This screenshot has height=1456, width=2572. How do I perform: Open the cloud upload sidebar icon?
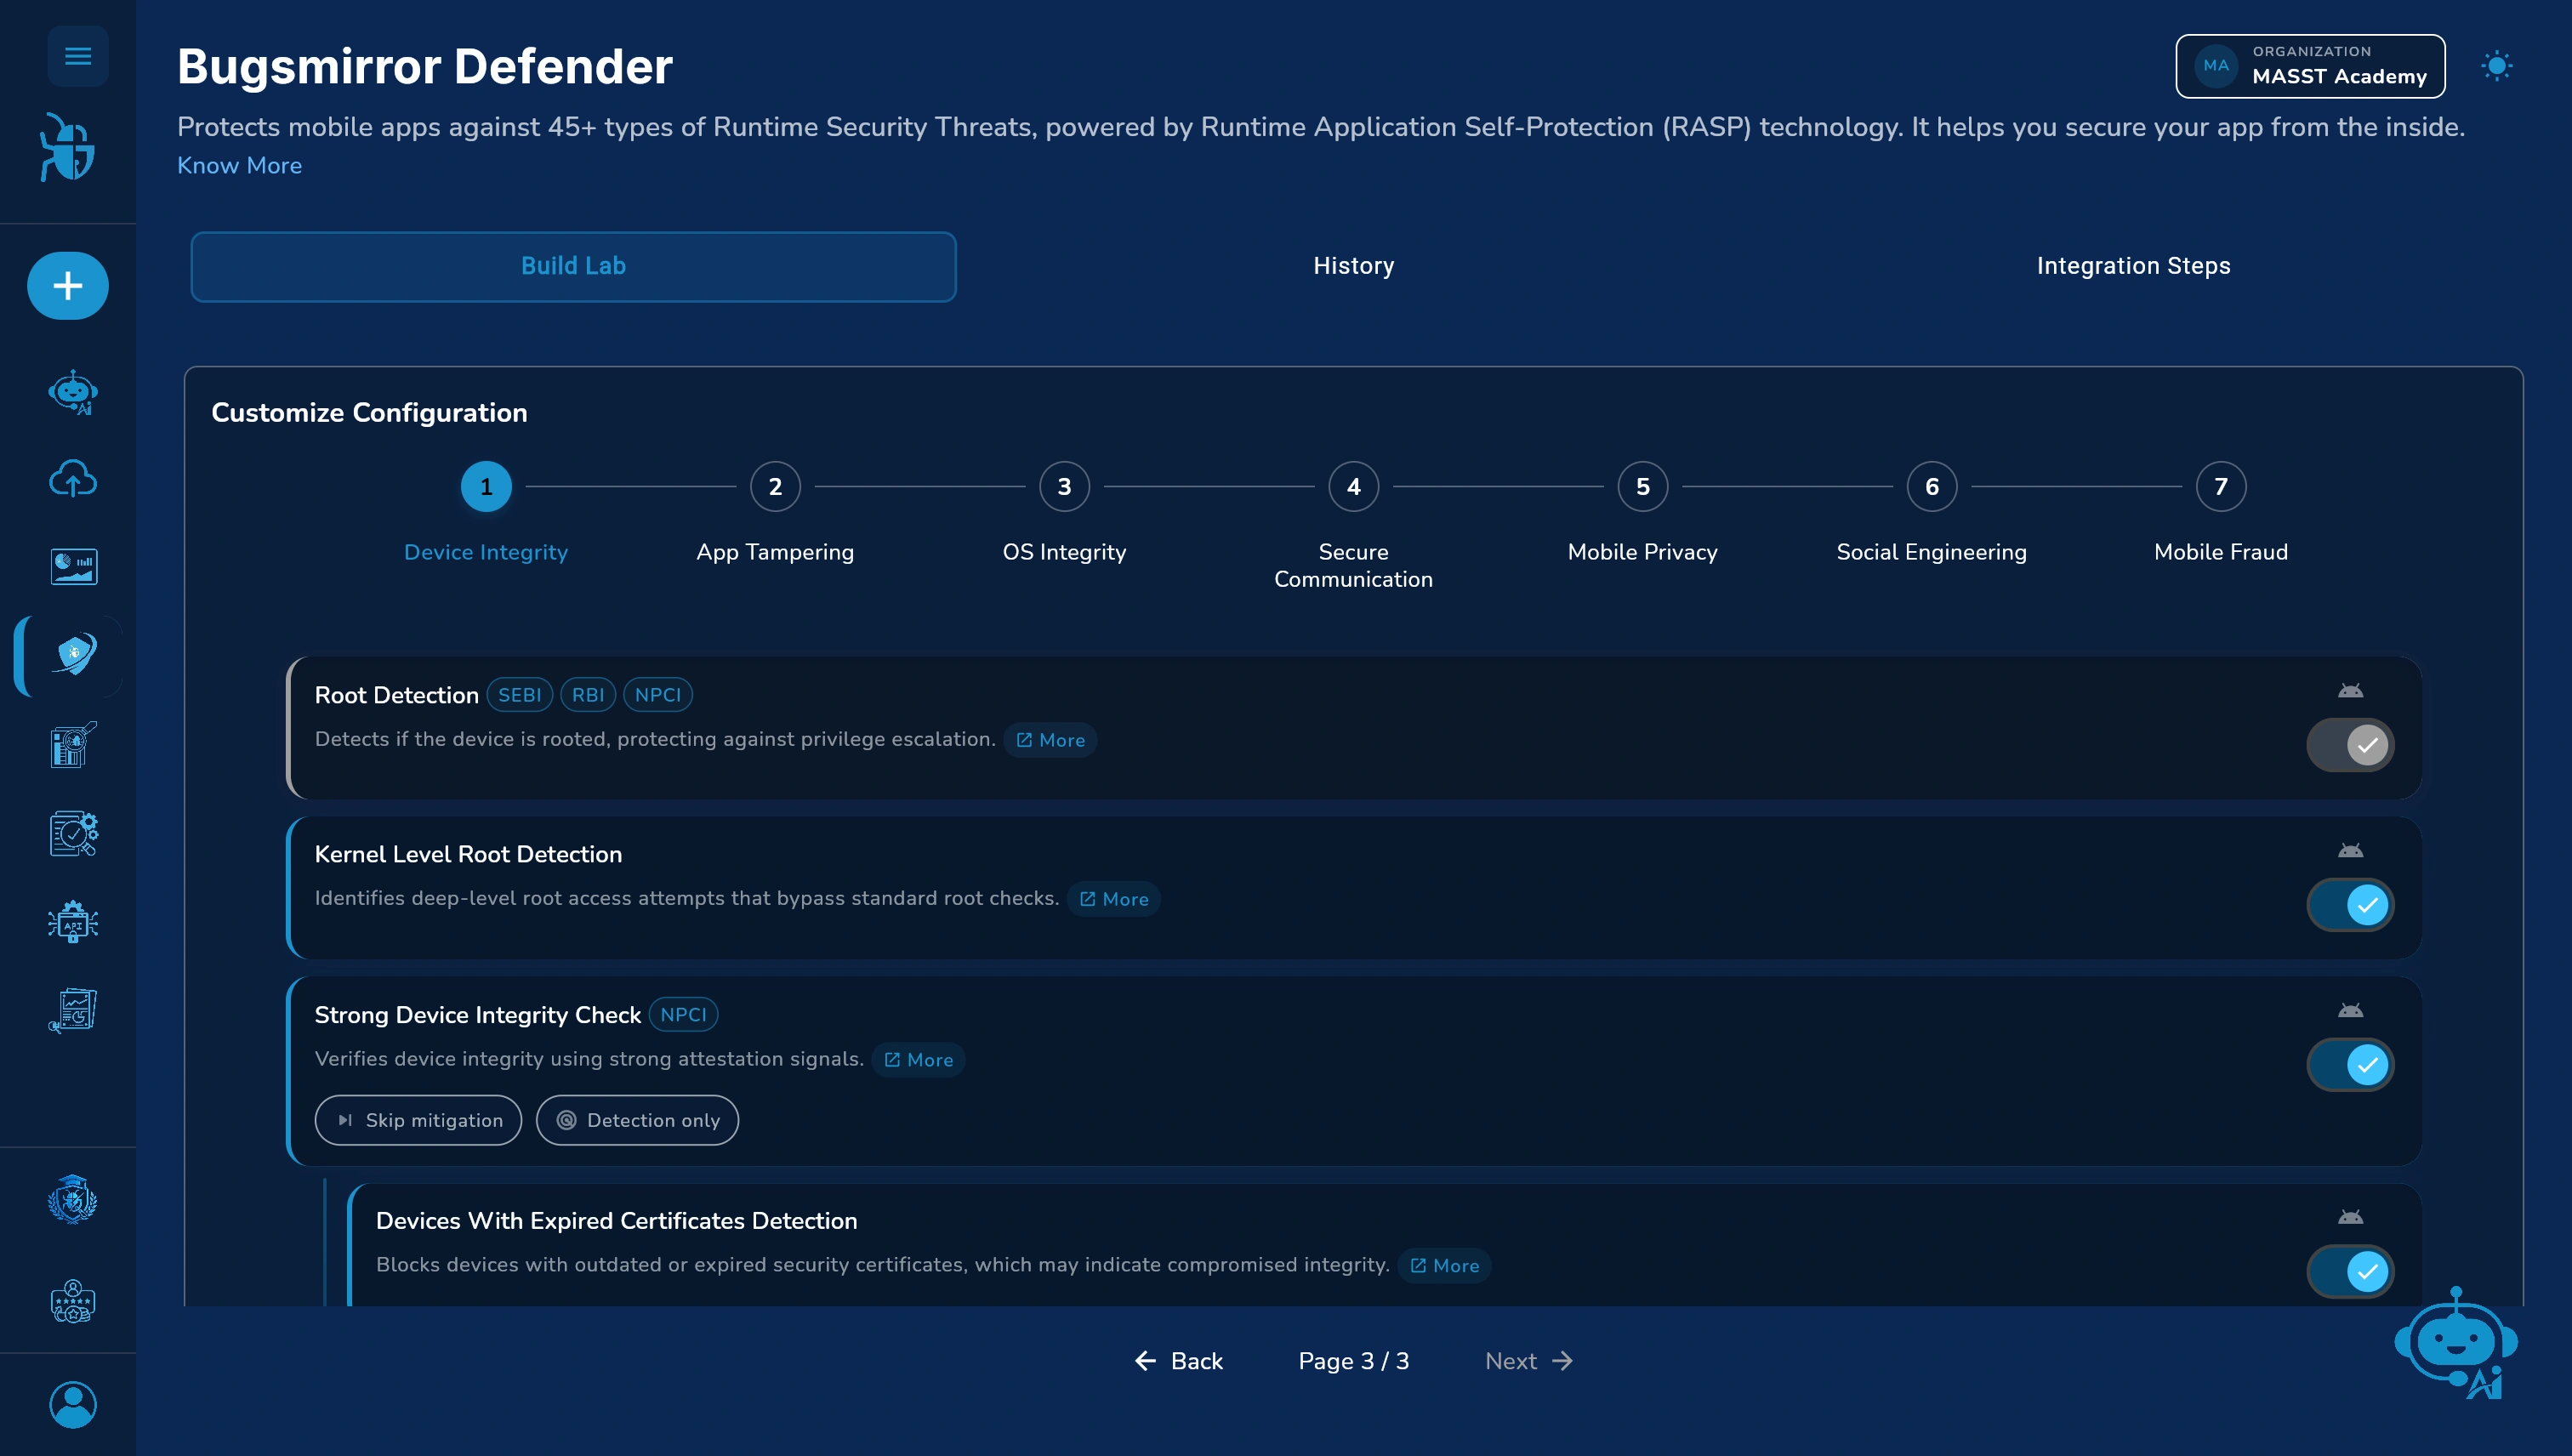pos(73,479)
